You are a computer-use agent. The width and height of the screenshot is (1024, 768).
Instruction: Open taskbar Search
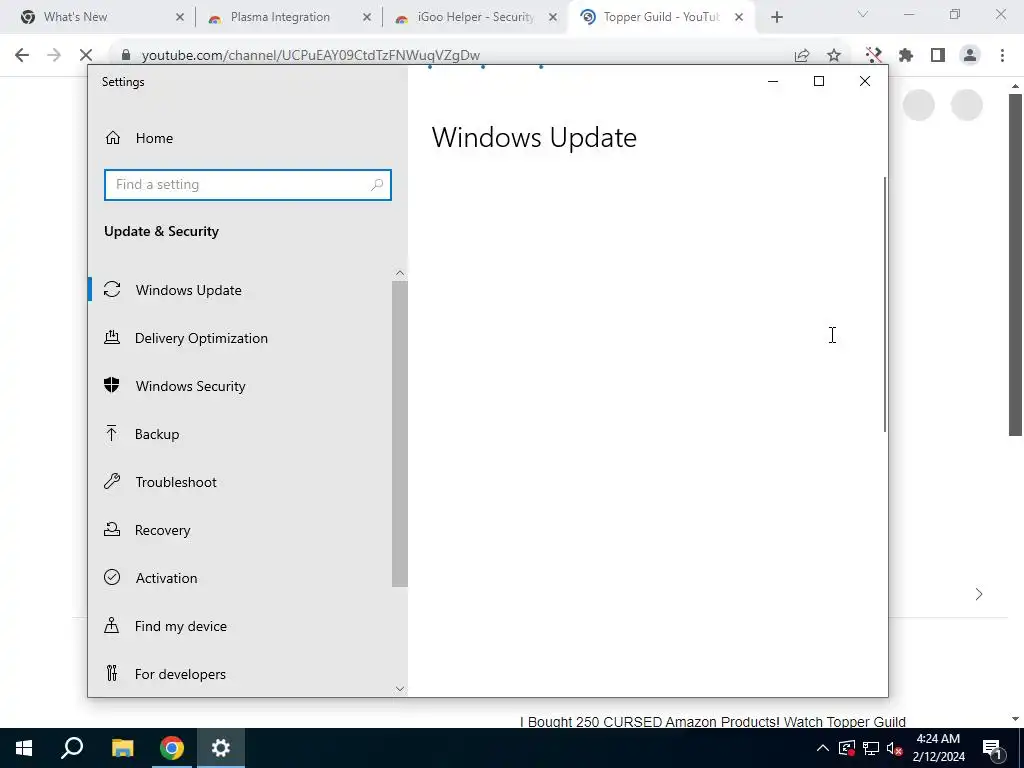tap(72, 748)
